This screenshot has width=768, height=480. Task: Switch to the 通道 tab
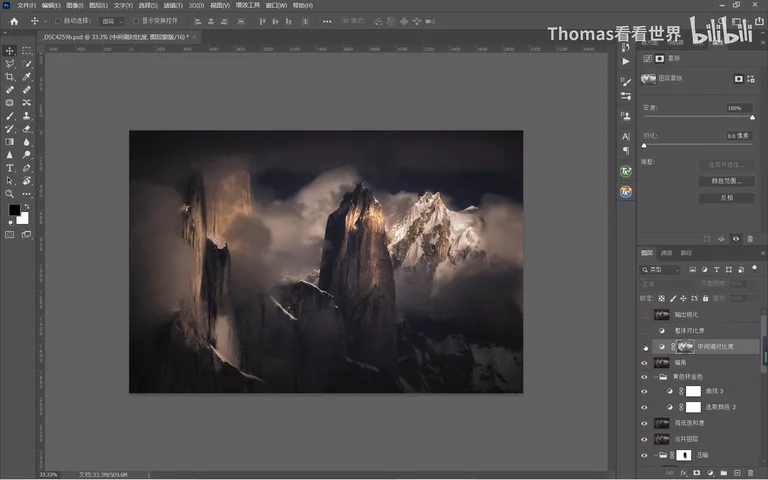(666, 253)
